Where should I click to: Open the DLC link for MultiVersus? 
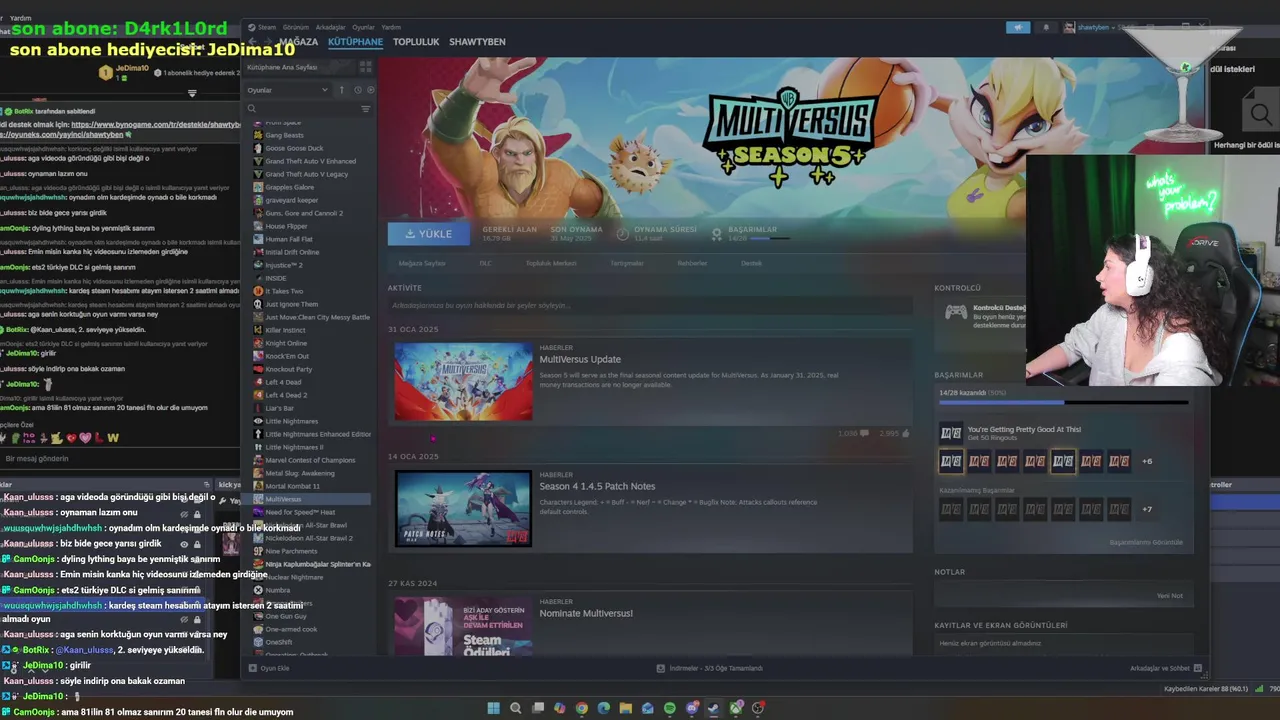485,263
